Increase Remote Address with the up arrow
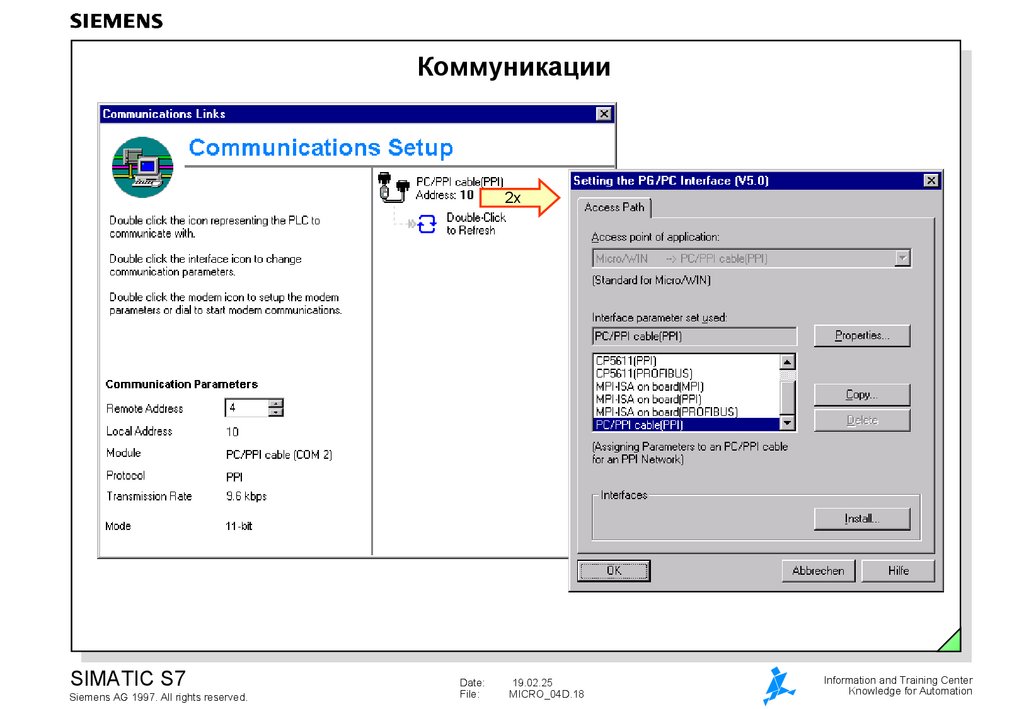 (276, 403)
